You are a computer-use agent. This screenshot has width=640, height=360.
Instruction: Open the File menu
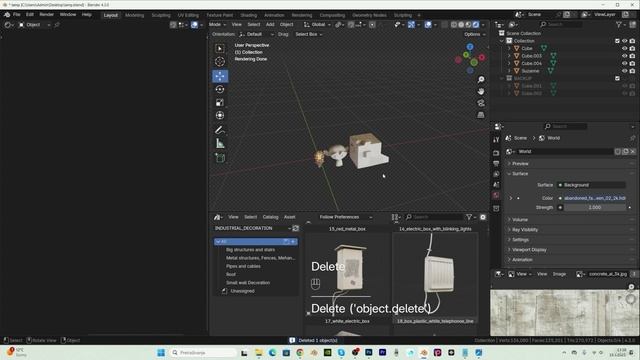16,15
